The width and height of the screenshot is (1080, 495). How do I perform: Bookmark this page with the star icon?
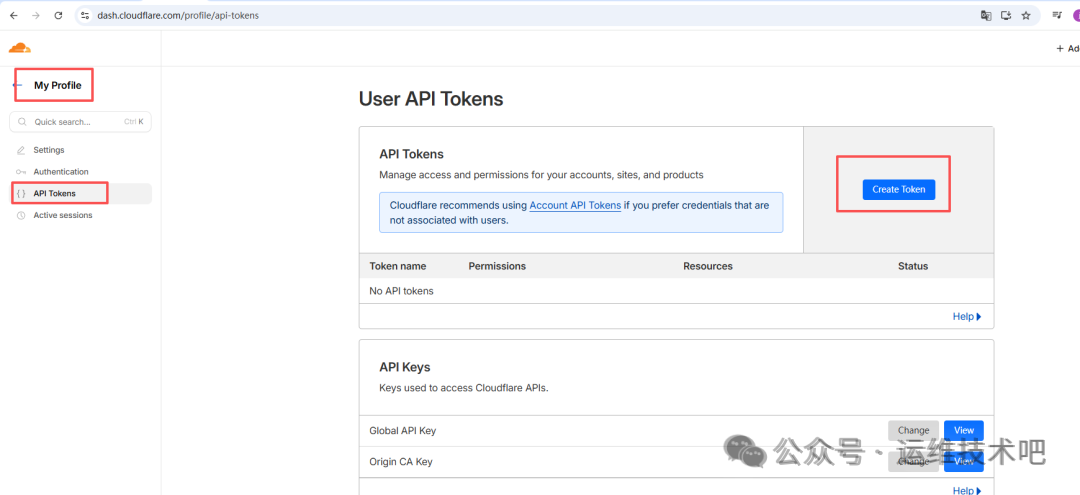pyautogui.click(x=1026, y=15)
